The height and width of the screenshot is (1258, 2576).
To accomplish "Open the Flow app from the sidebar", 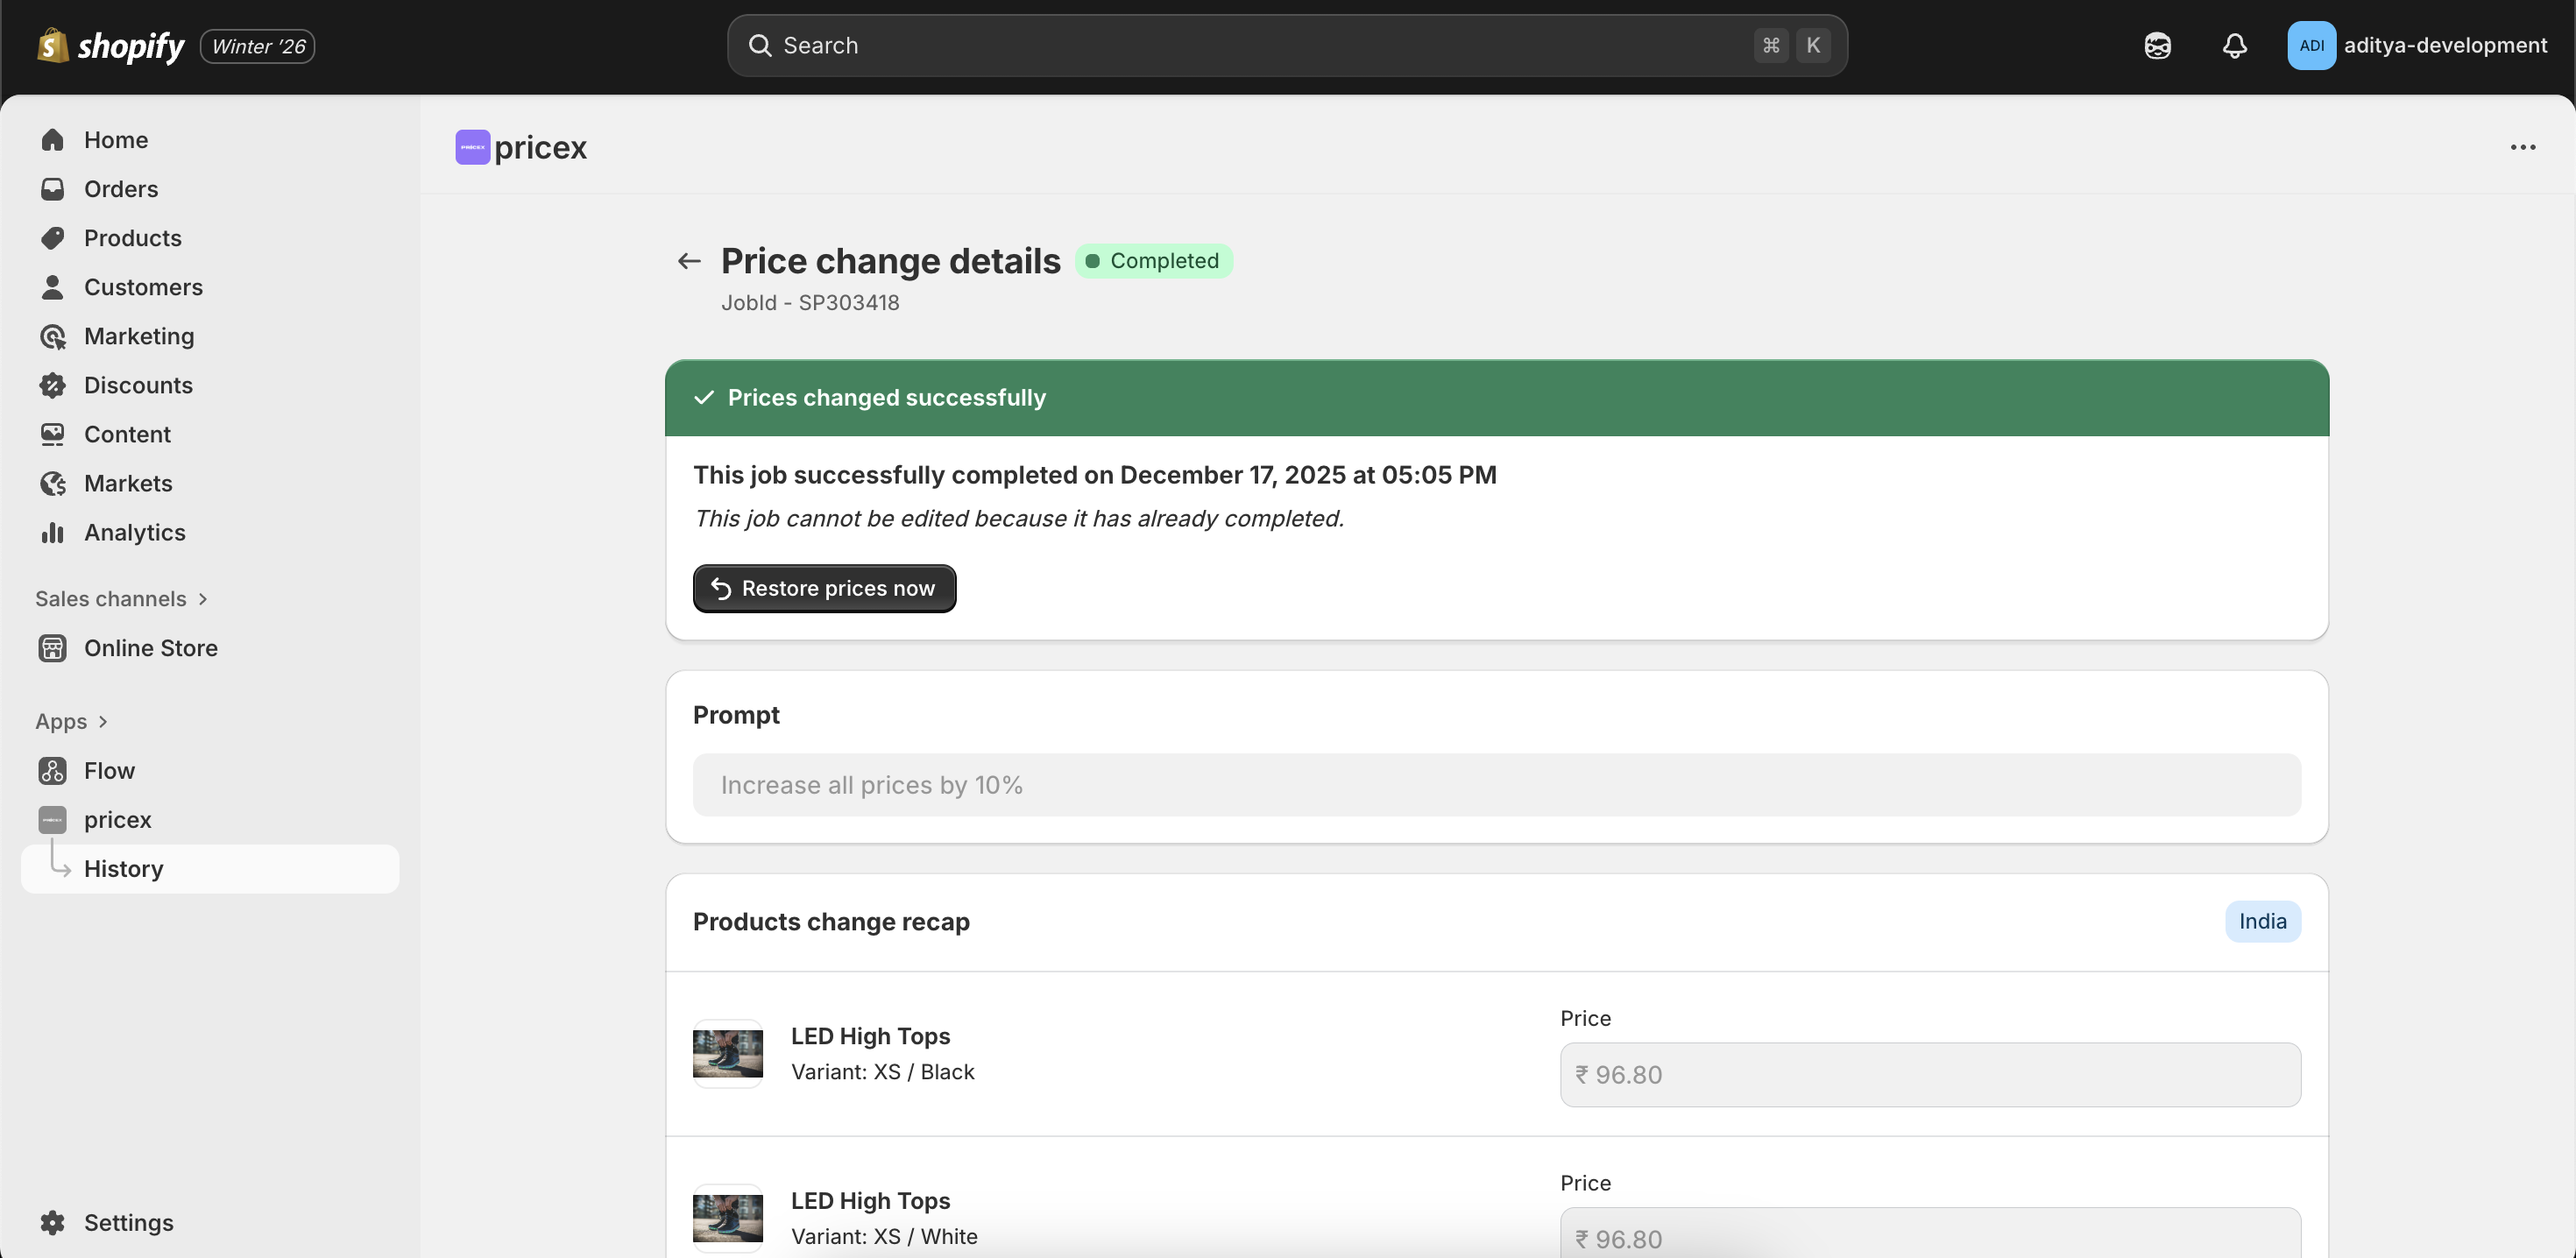I will click(109, 770).
